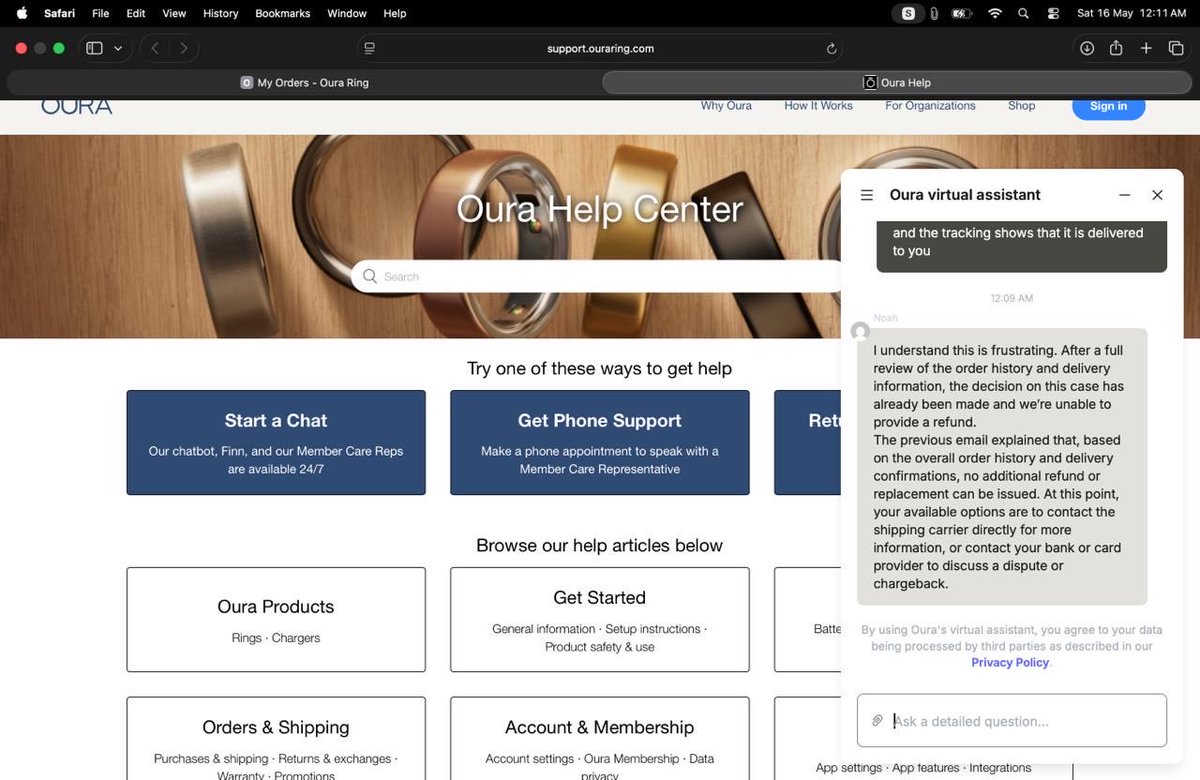Click the Ask a detailed question field

(x=1012, y=721)
